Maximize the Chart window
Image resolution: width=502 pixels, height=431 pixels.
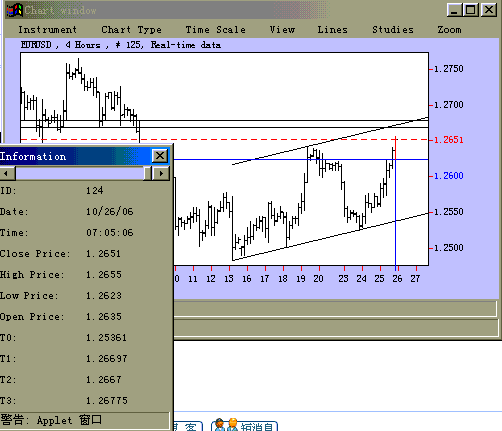tap(471, 10)
